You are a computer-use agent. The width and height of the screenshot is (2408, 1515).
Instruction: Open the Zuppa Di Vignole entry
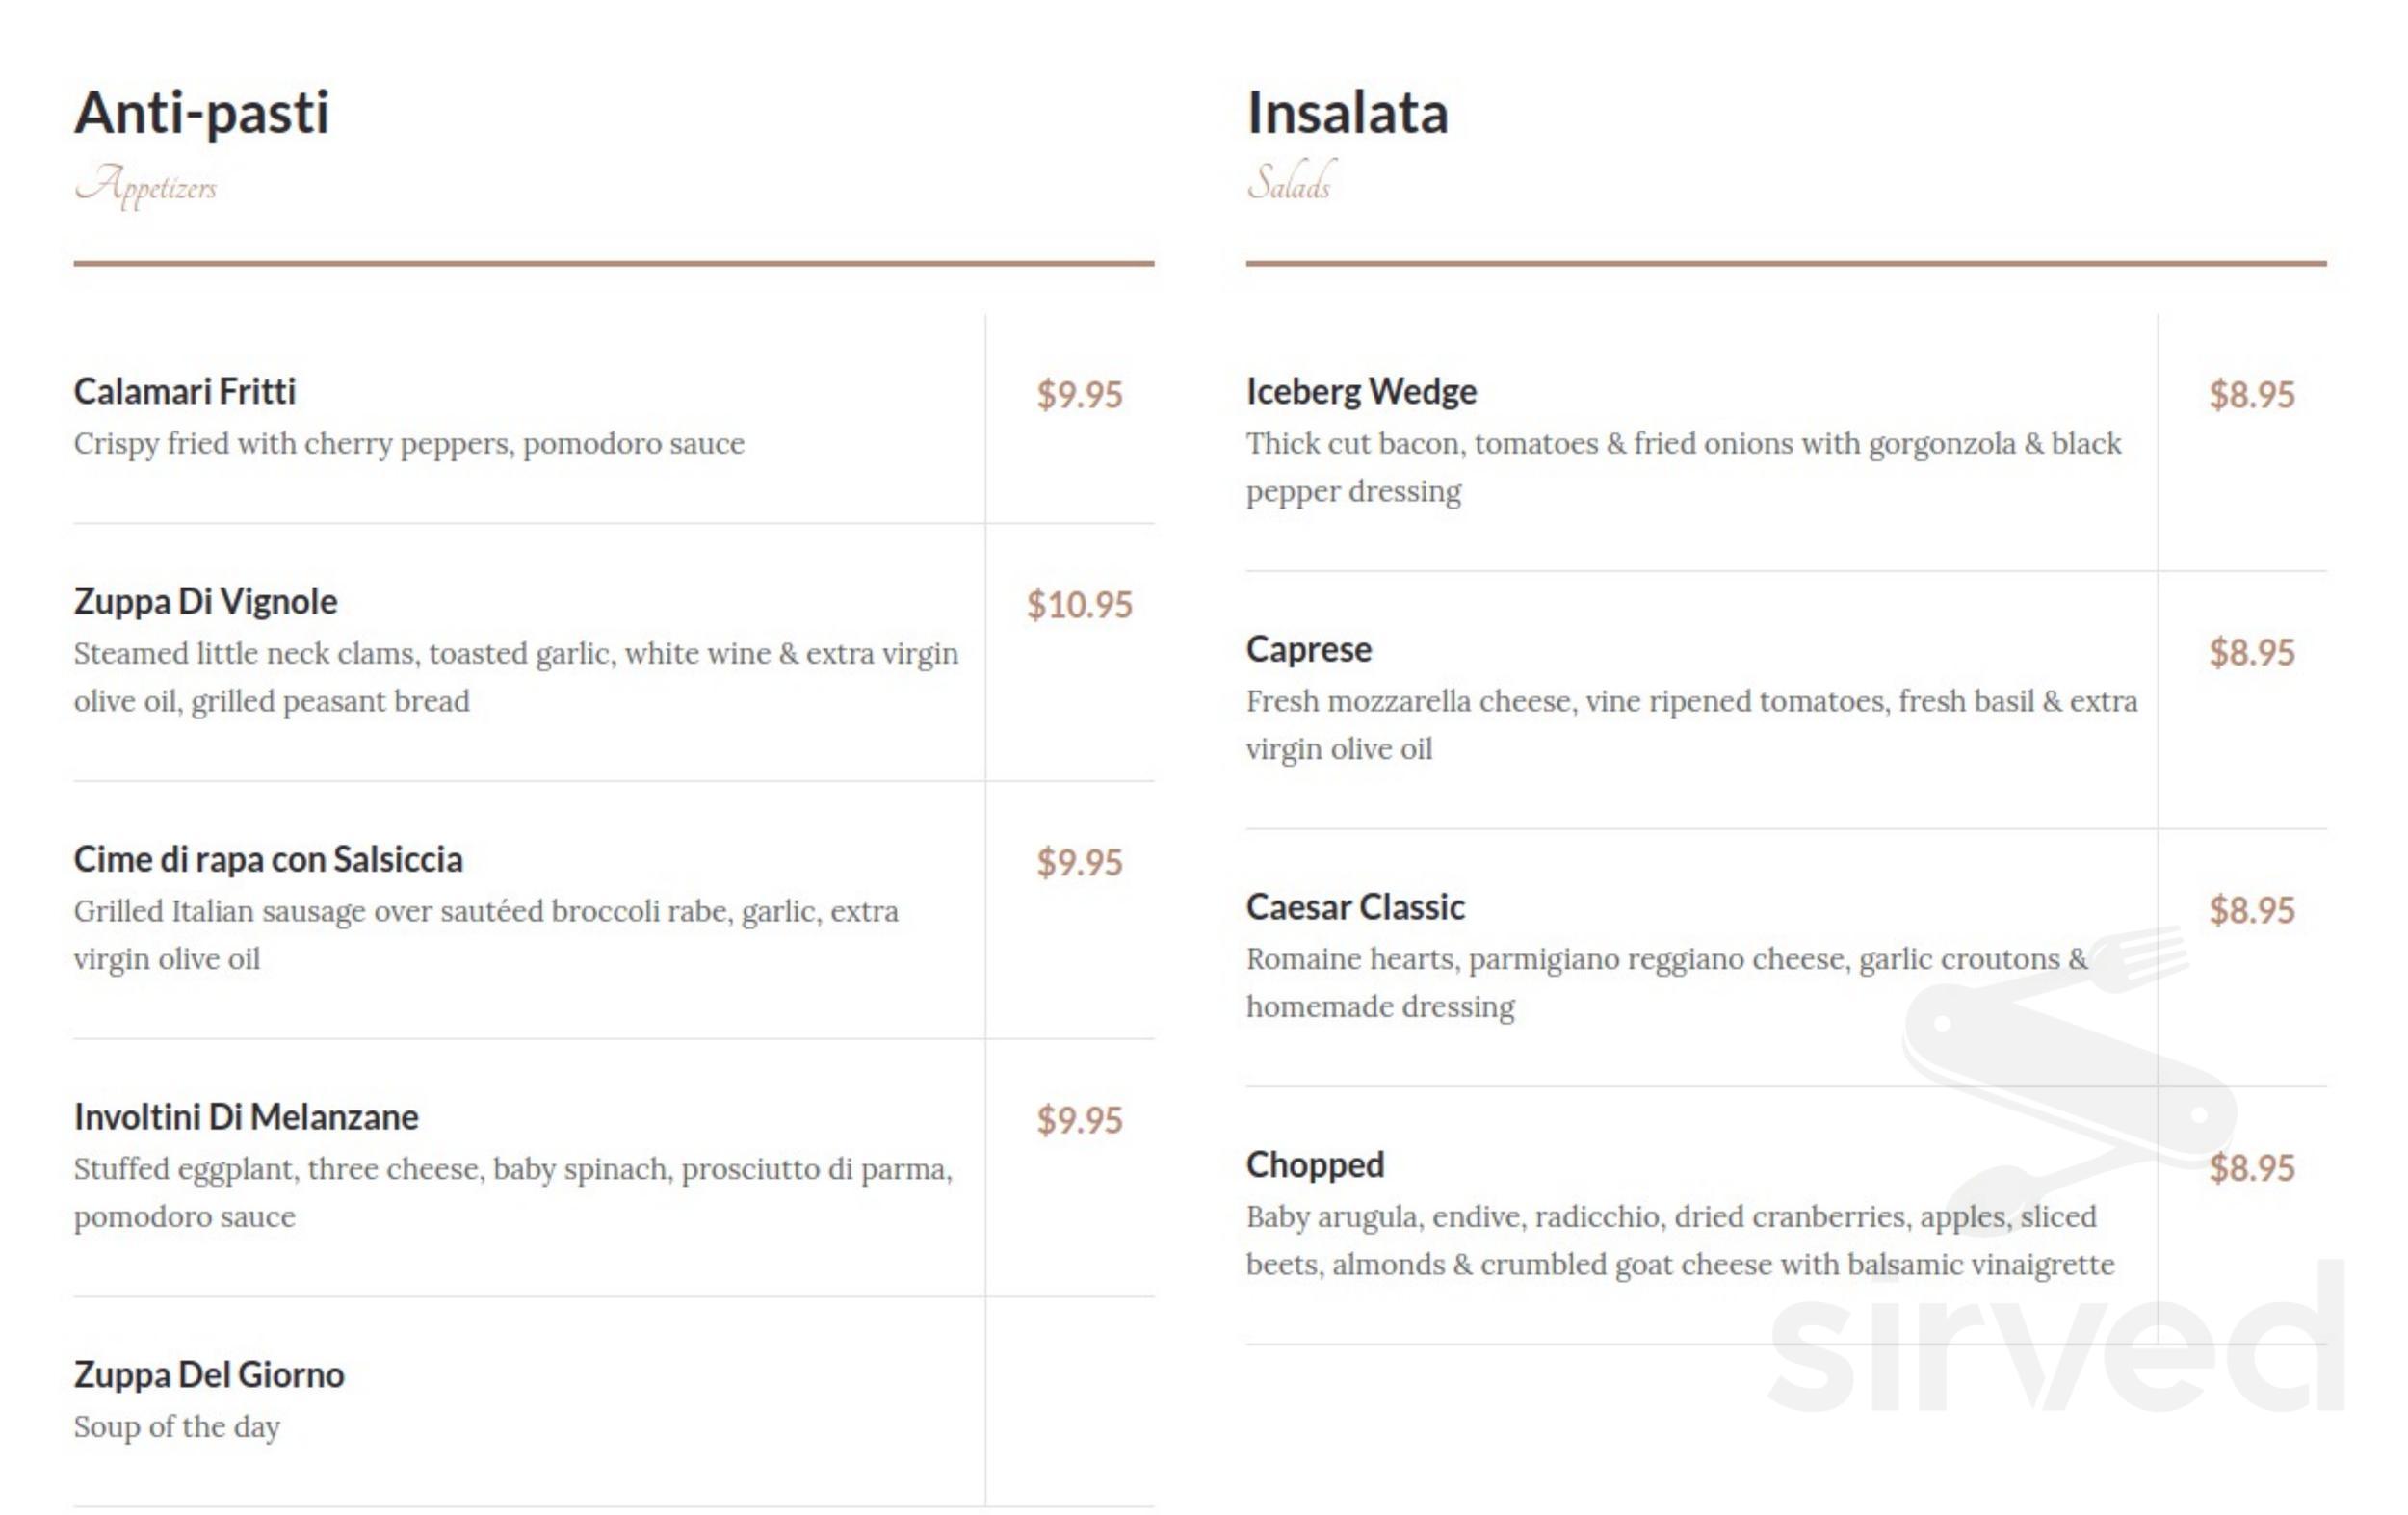[206, 602]
